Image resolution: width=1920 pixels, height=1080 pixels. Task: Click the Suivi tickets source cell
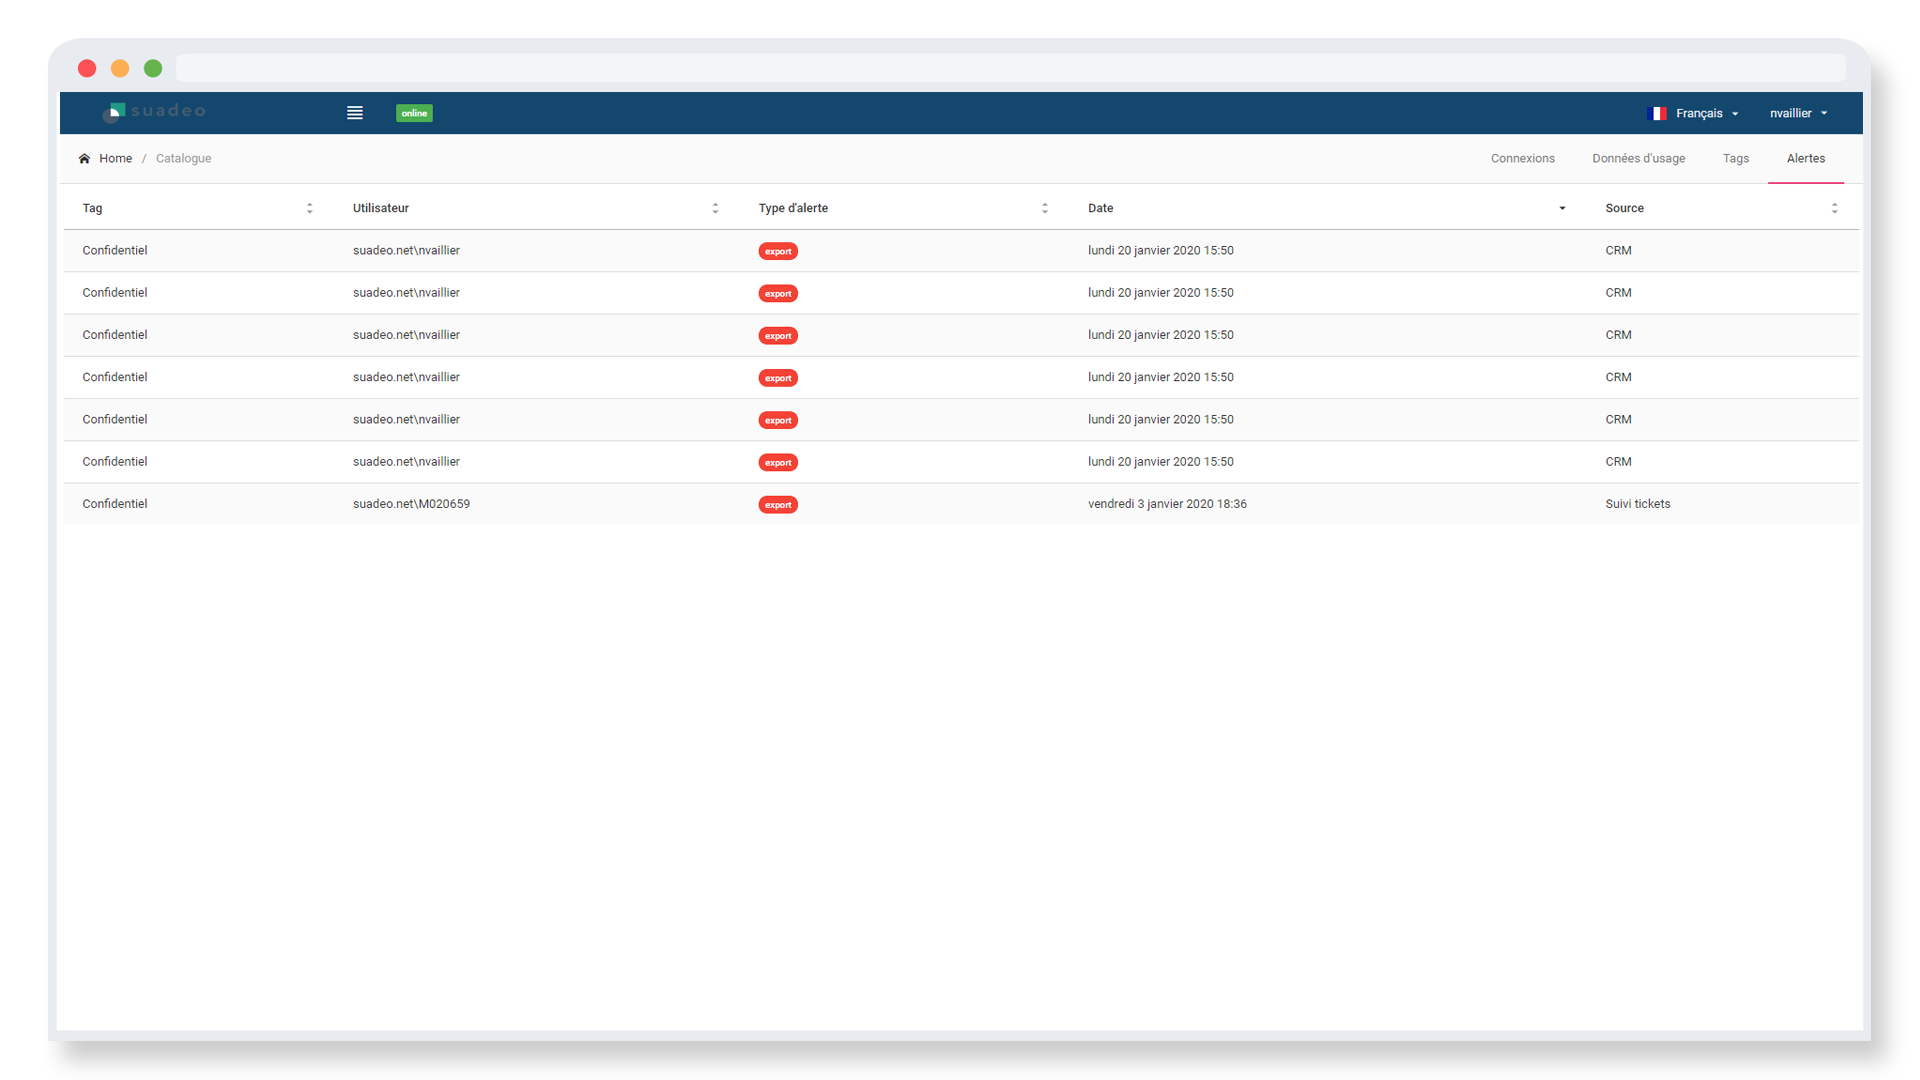pyautogui.click(x=1637, y=504)
